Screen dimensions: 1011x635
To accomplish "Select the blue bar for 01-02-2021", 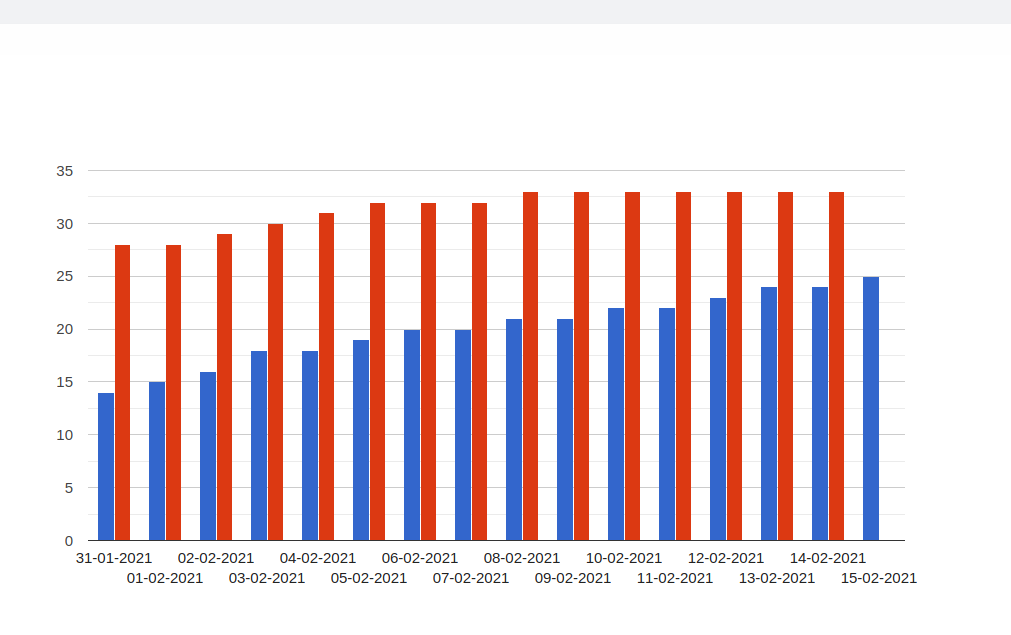I will point(157,461).
